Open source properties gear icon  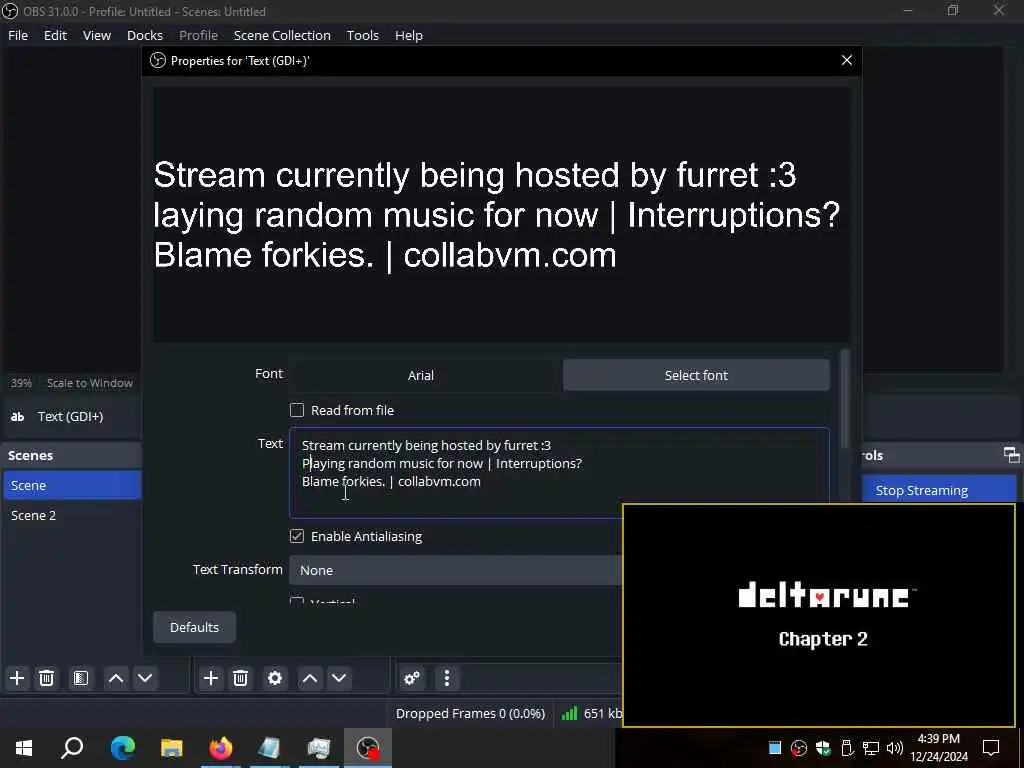pos(275,678)
